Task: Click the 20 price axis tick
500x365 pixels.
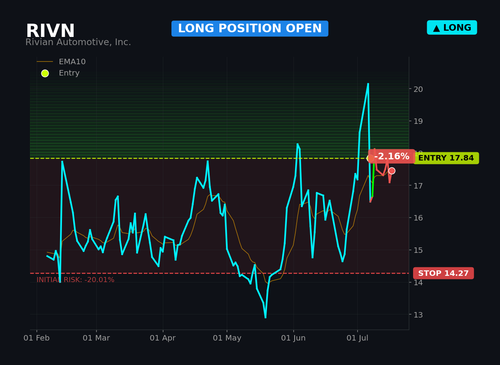Action: (418, 89)
